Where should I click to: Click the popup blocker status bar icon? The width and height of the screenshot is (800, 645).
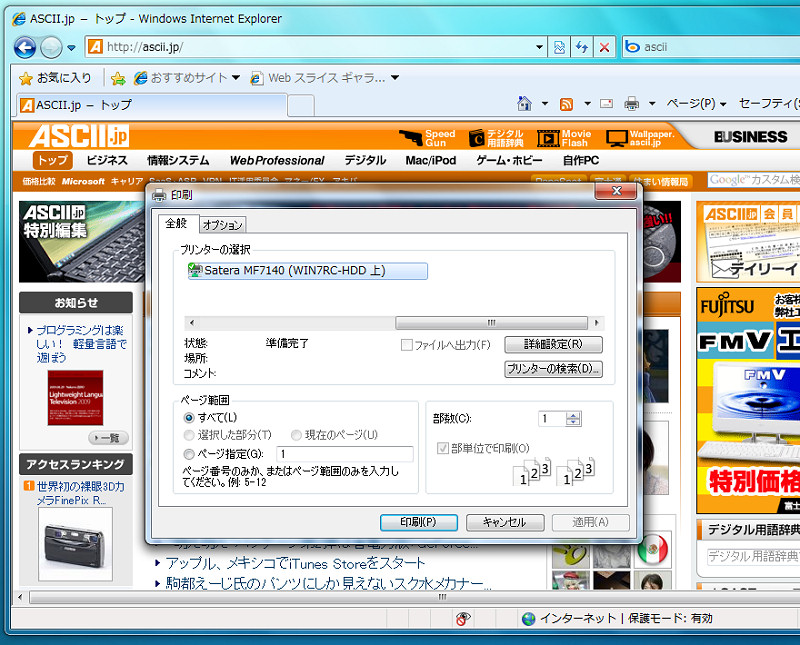[463, 618]
